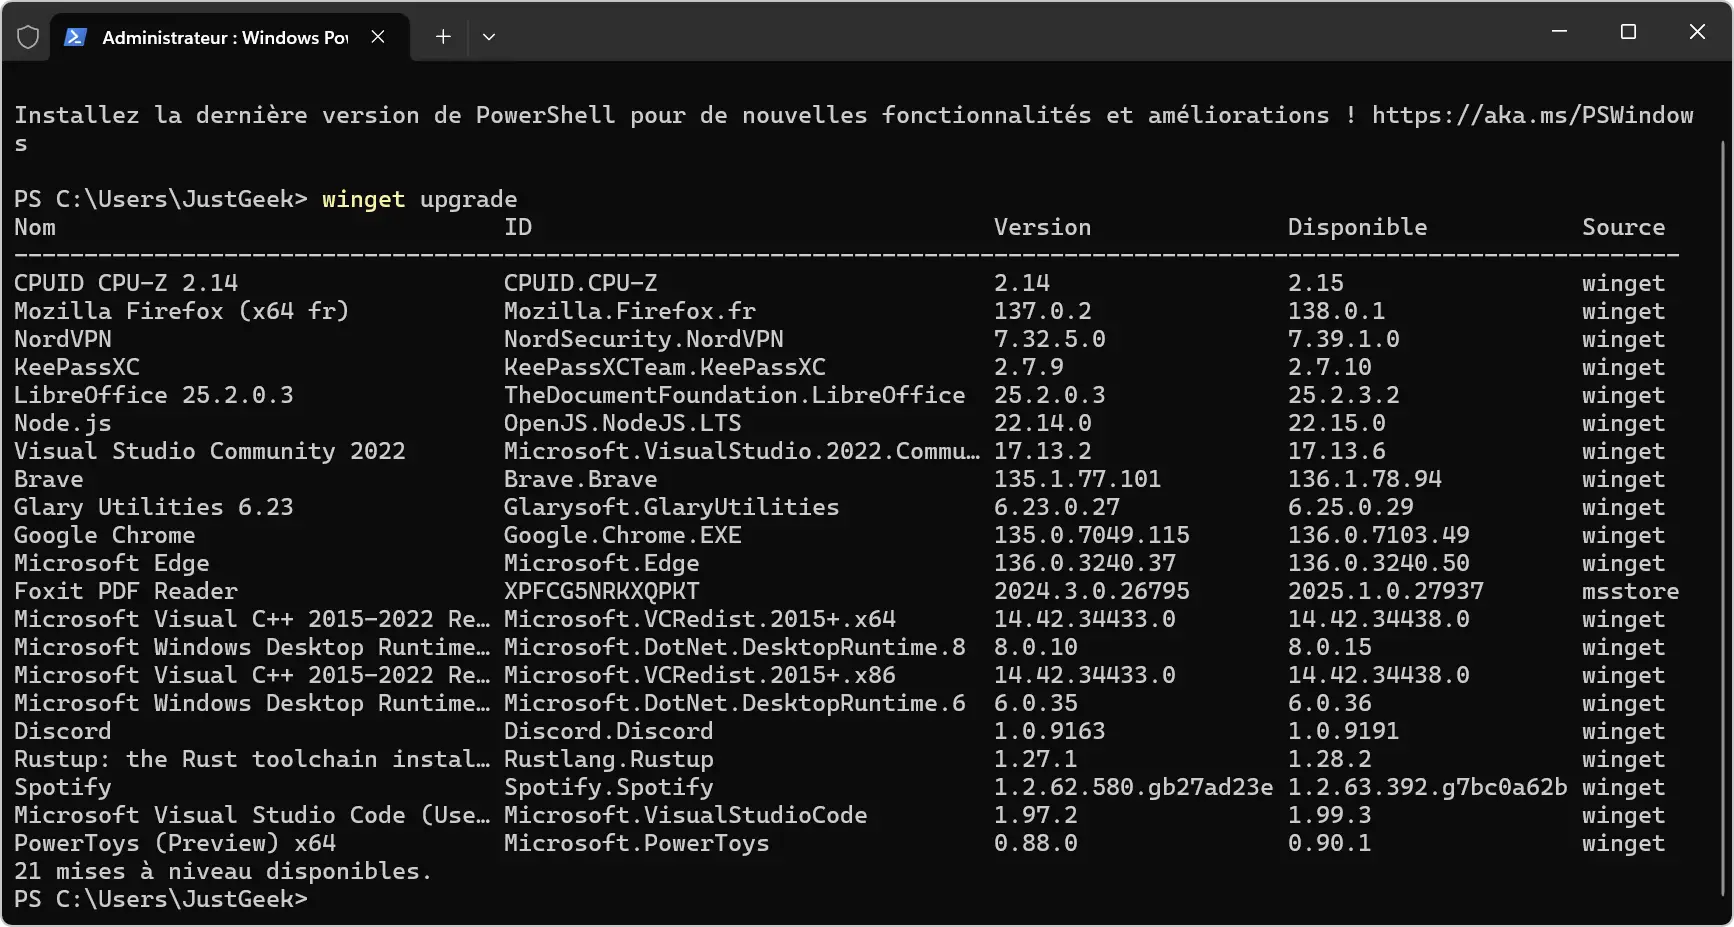Screen dimensions: 1734x927
Task: Click the ID 'Brave.Brave'
Action: pyautogui.click(x=581, y=479)
